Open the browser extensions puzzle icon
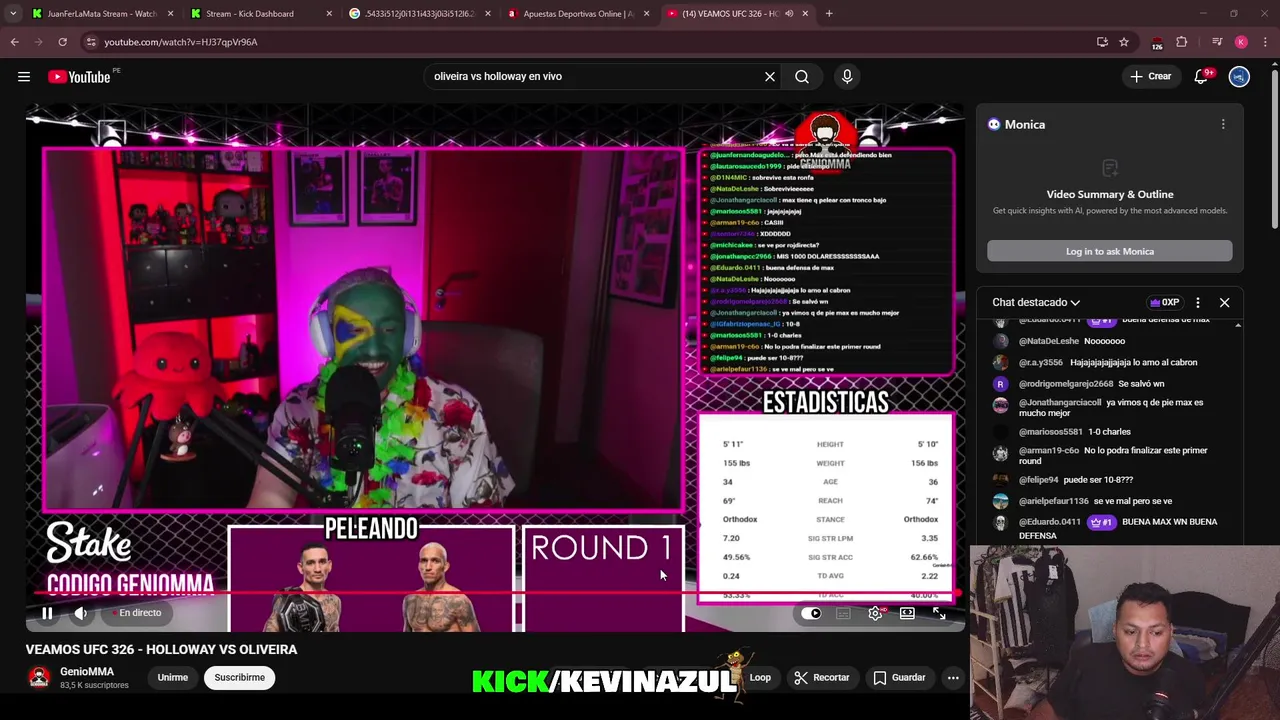 [x=1182, y=42]
